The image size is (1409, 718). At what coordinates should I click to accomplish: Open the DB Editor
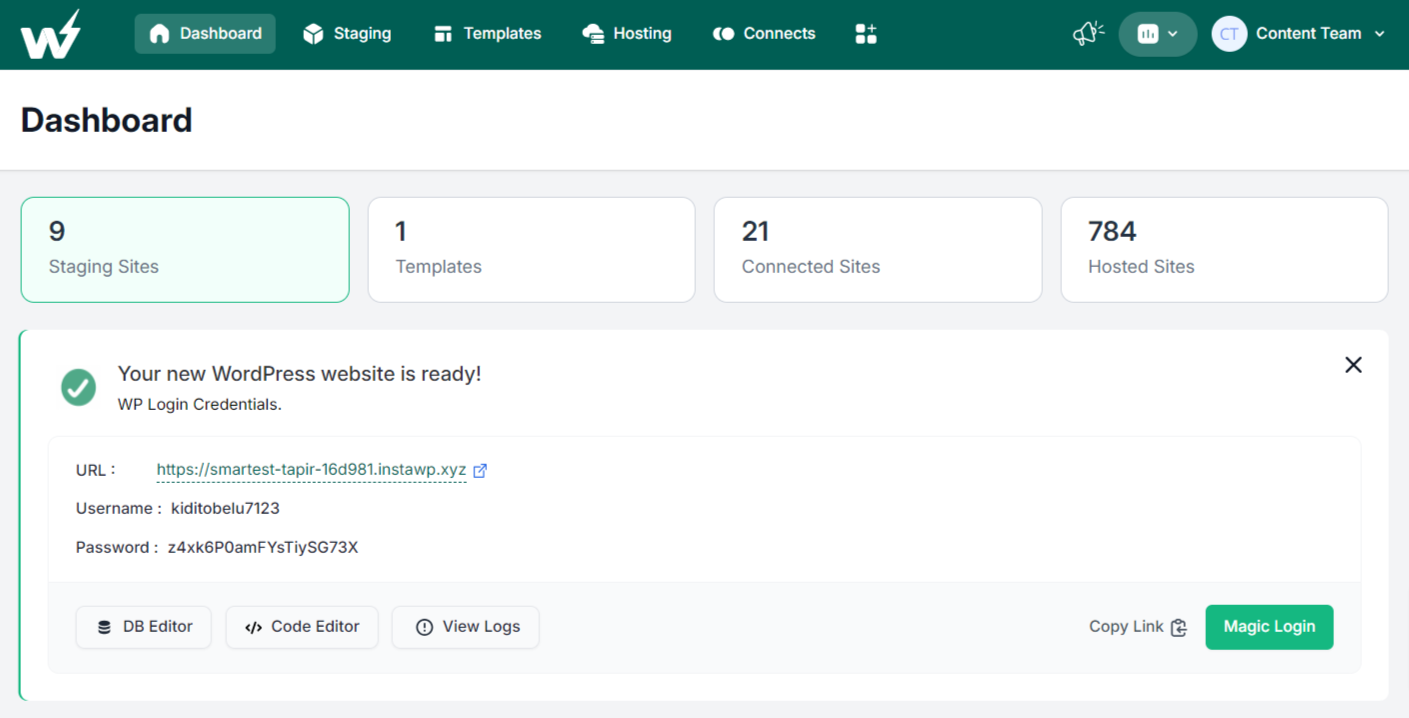tap(144, 627)
